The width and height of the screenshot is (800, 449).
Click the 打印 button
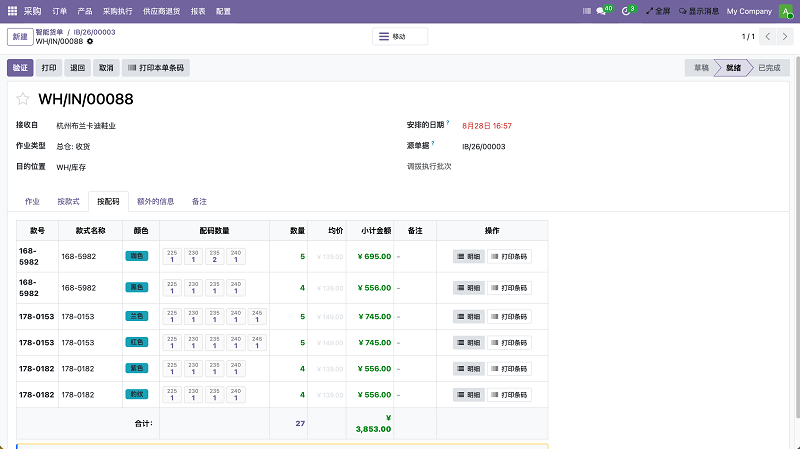click(49, 68)
